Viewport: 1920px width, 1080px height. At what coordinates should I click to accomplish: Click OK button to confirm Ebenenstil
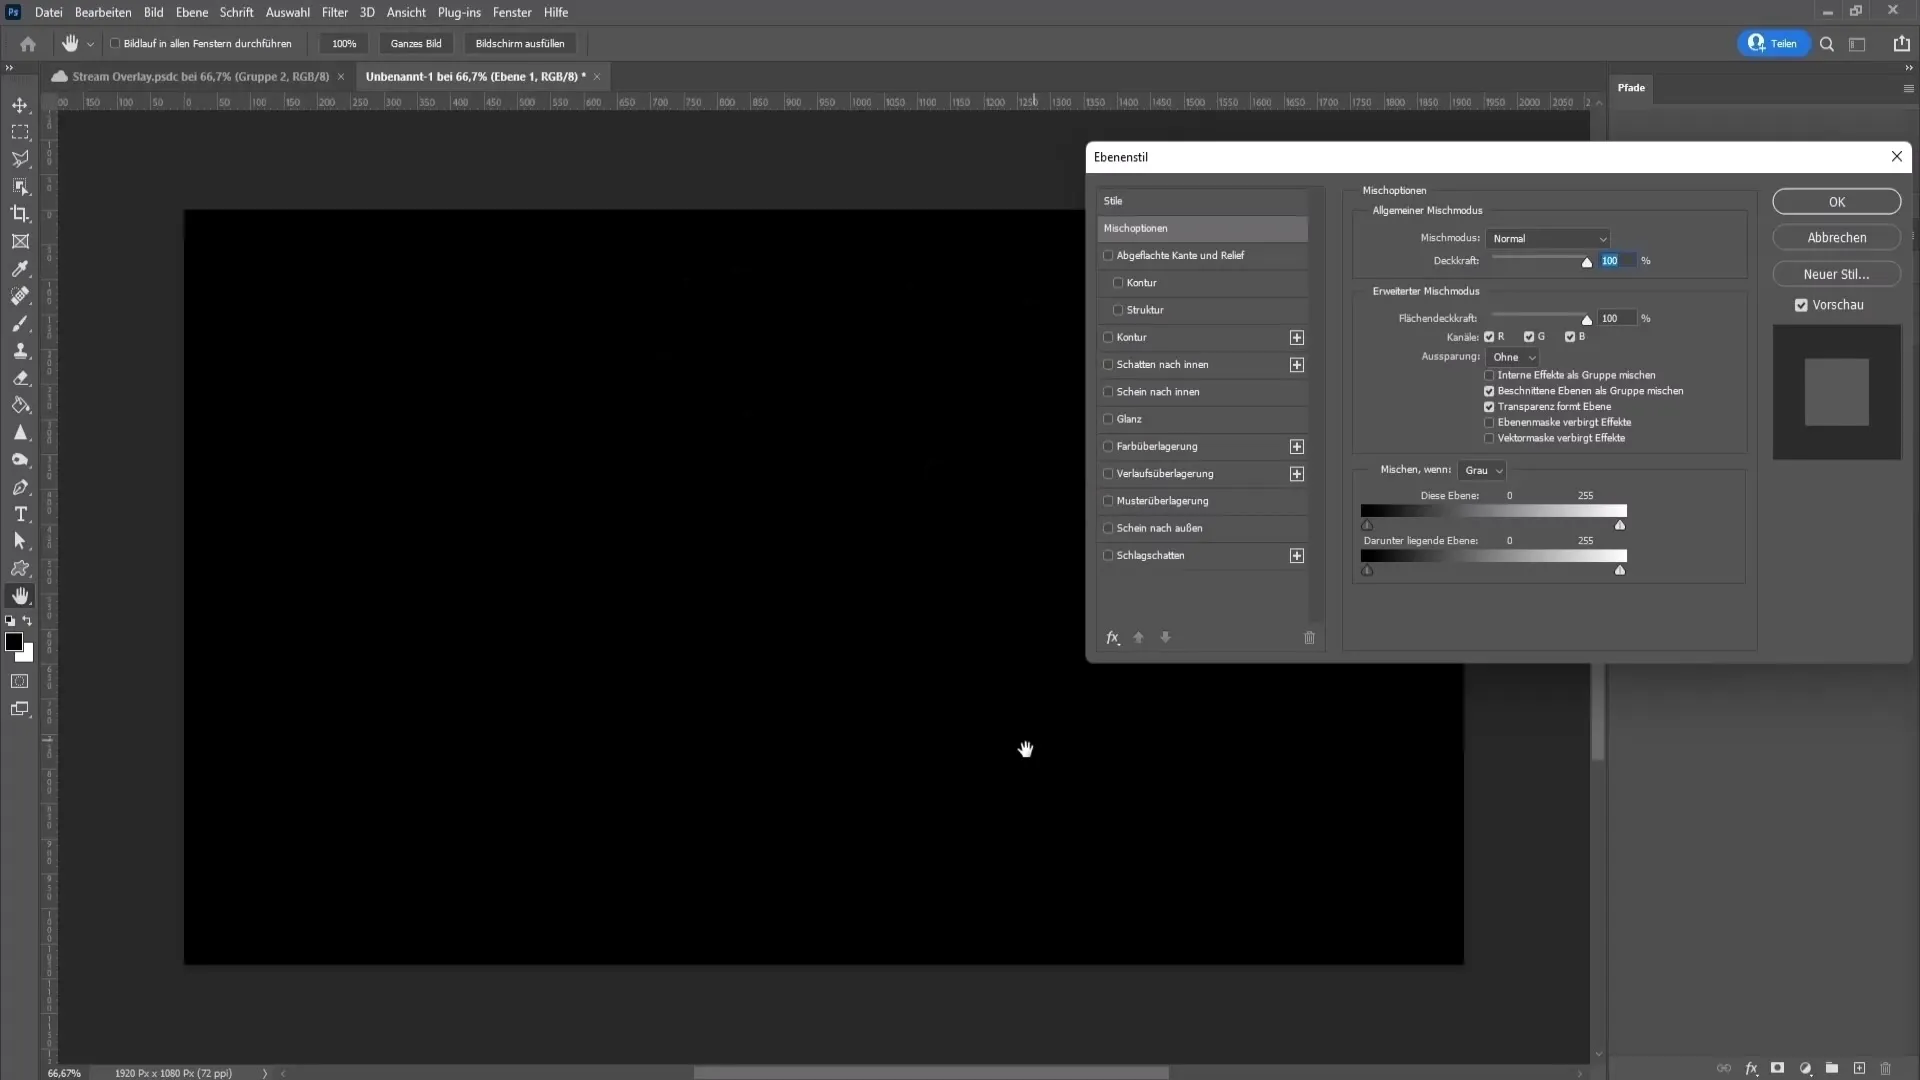[x=1837, y=200]
